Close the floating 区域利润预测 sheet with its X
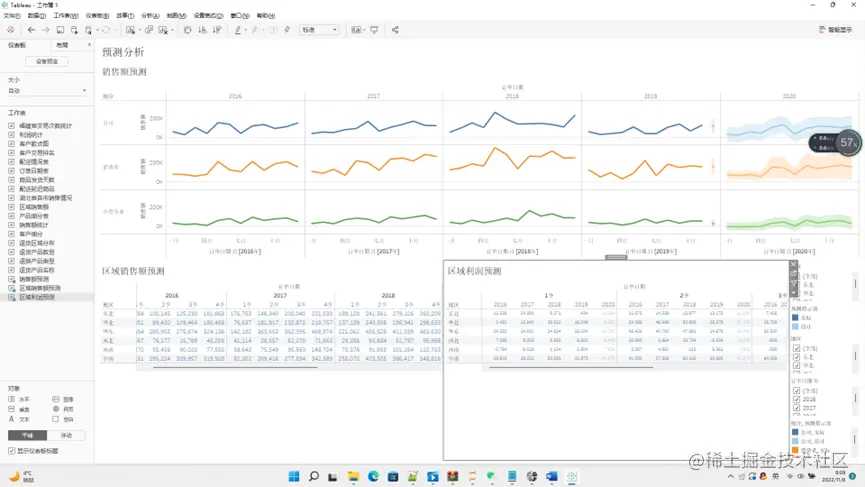Viewport: 865px width, 487px height. 793,265
